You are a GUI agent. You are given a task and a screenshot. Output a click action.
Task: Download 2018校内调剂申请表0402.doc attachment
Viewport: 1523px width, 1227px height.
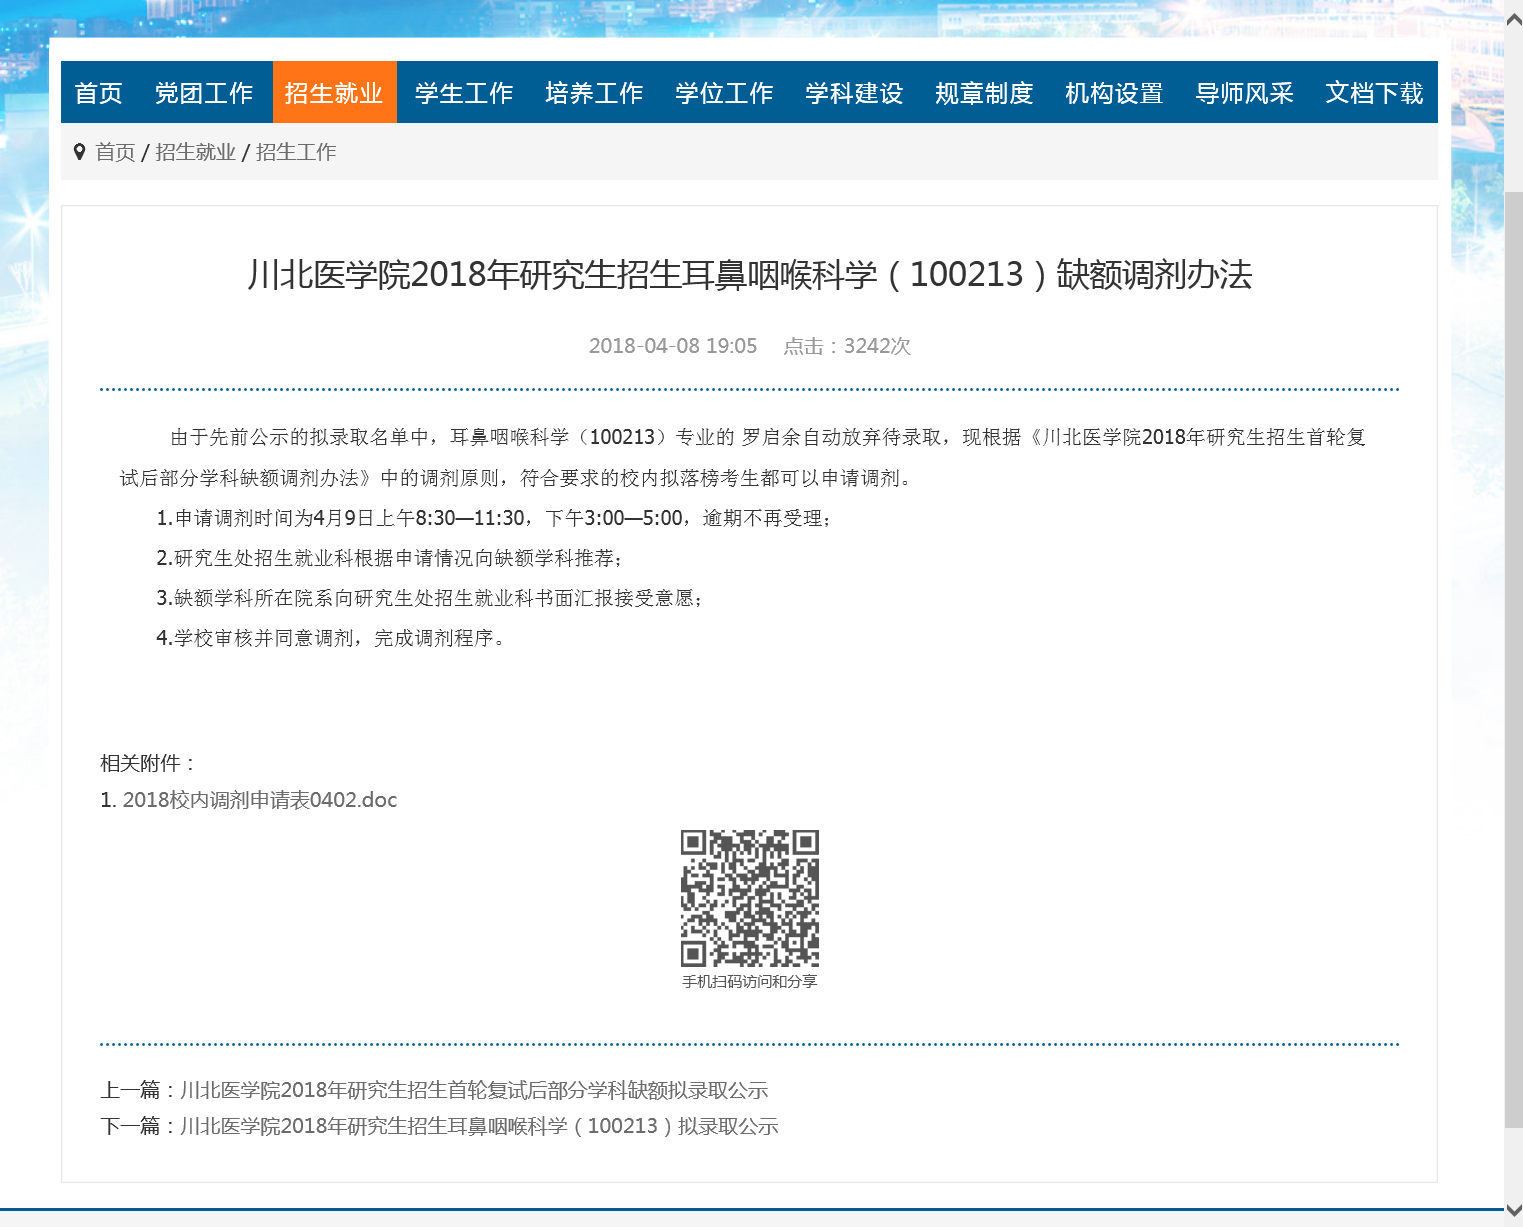(259, 800)
